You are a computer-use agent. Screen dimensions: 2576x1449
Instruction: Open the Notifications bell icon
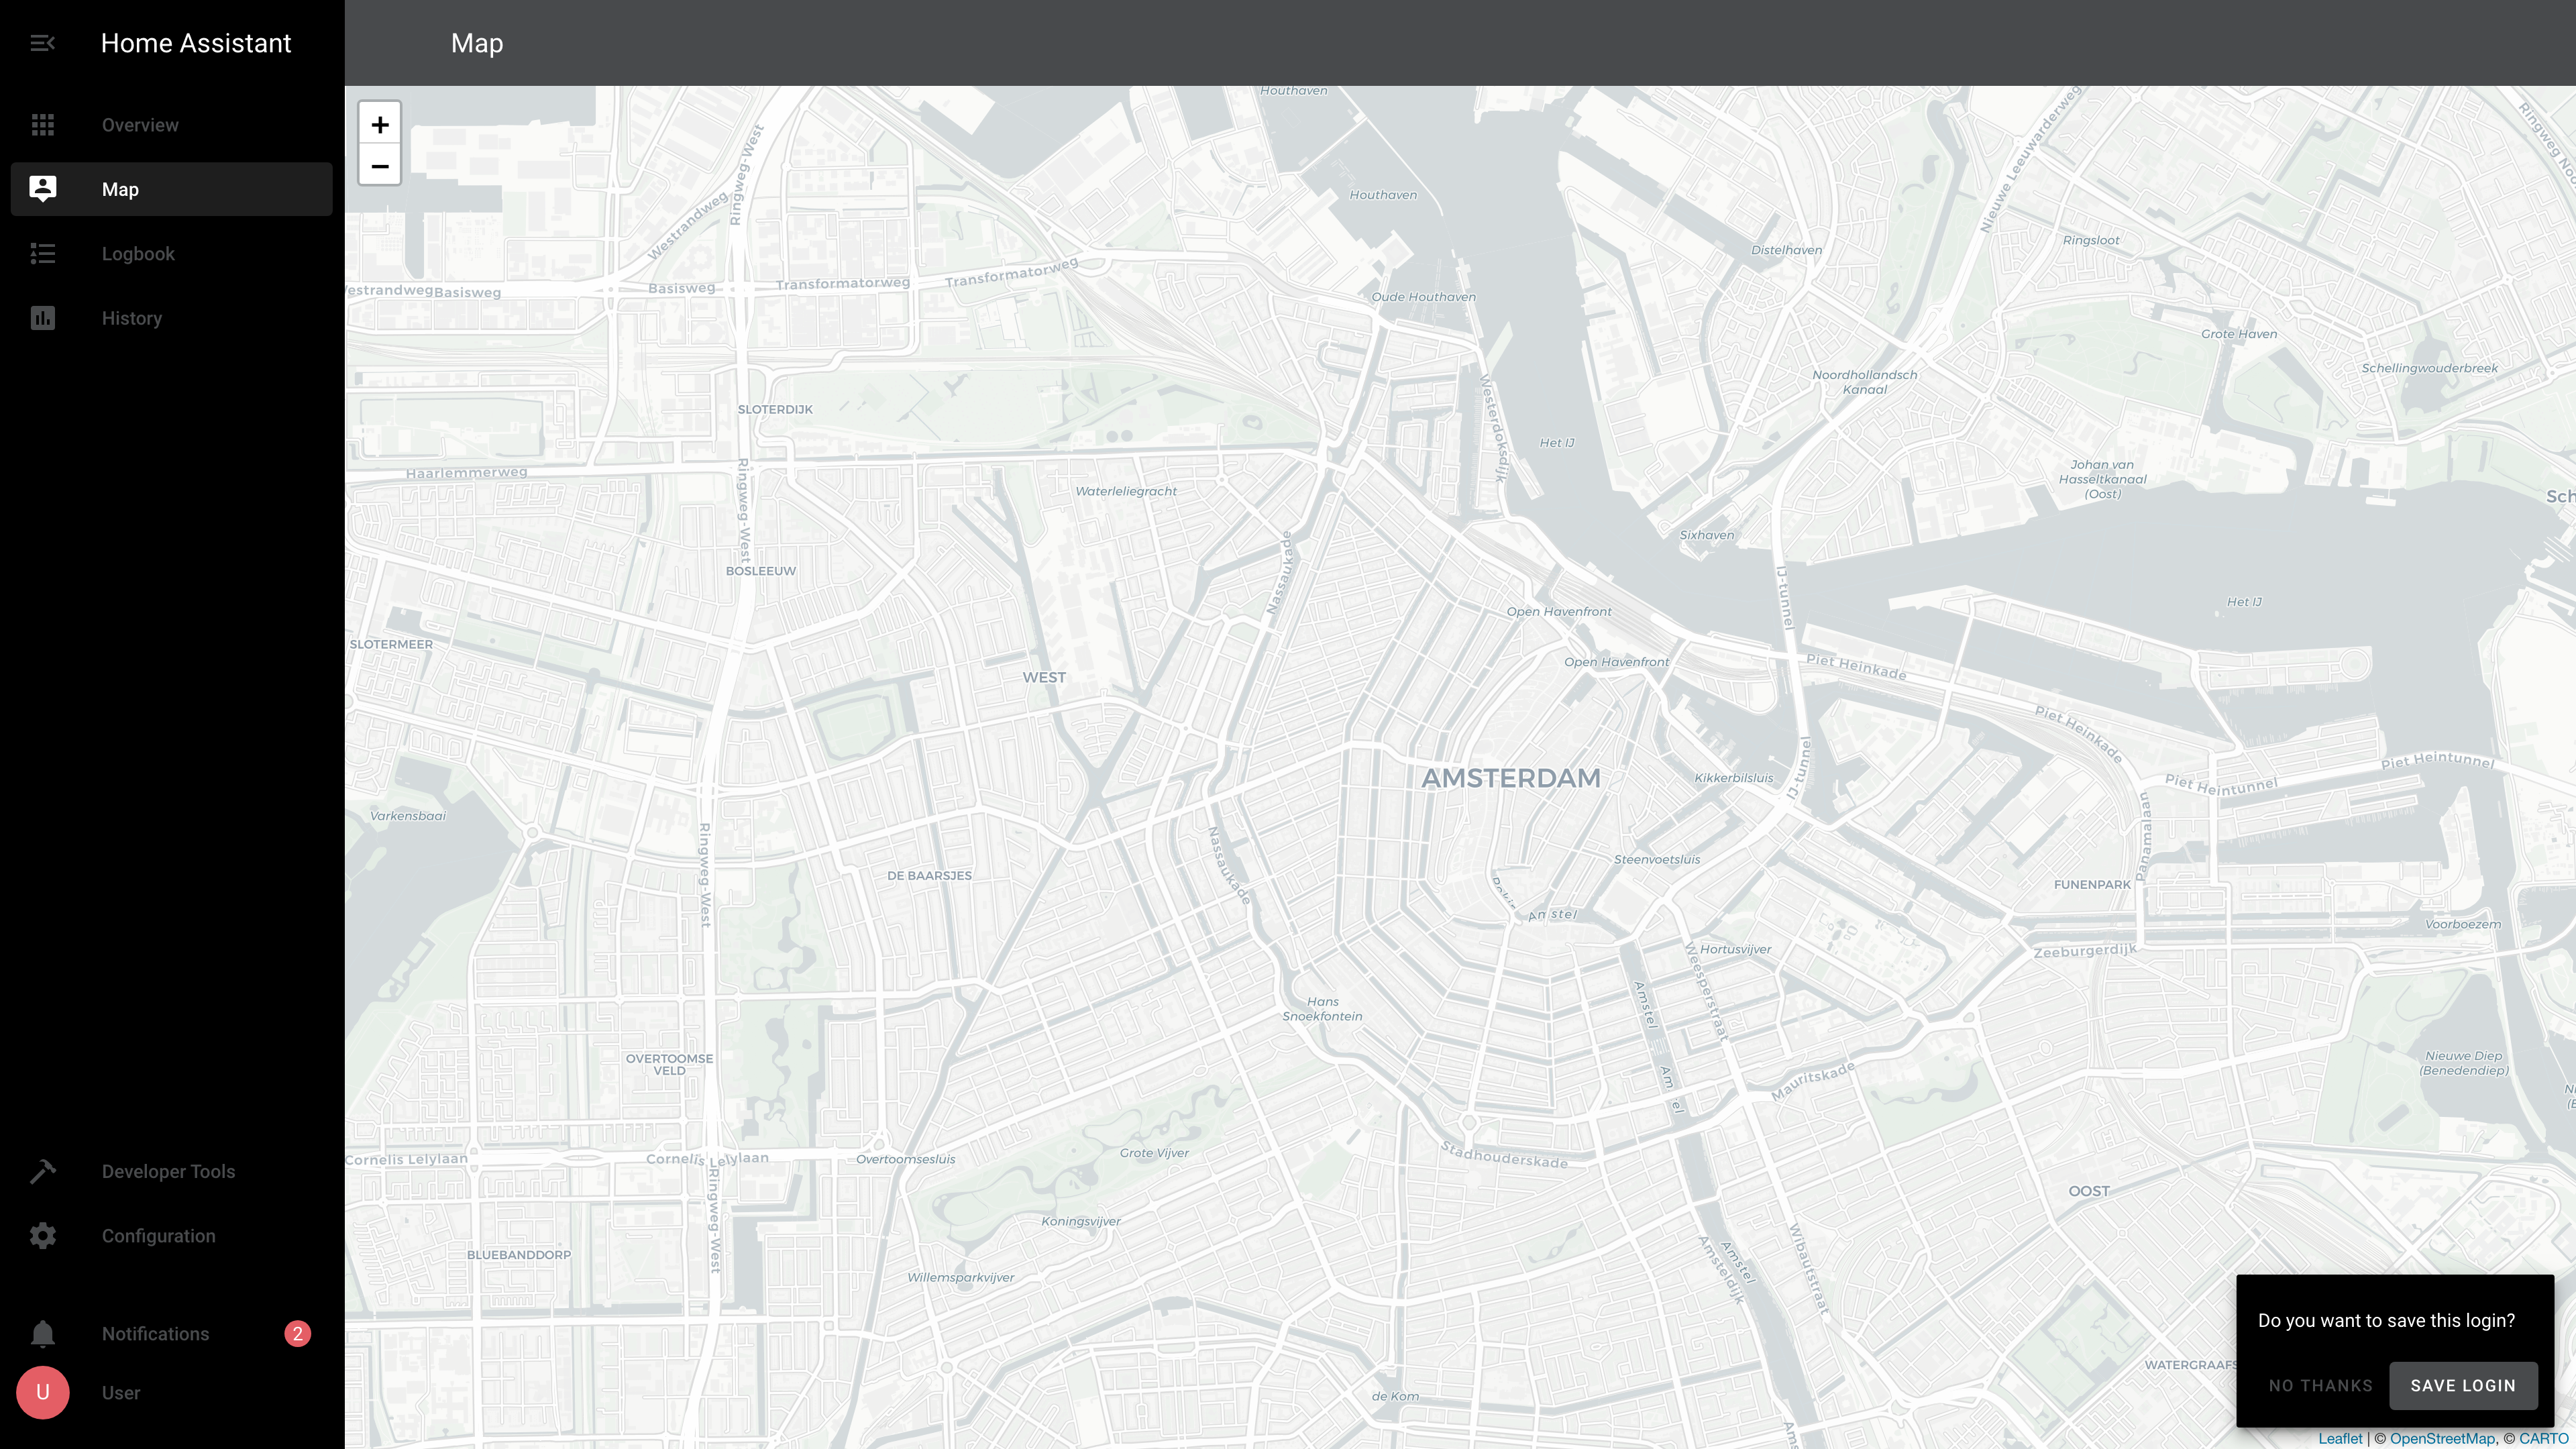click(42, 1334)
